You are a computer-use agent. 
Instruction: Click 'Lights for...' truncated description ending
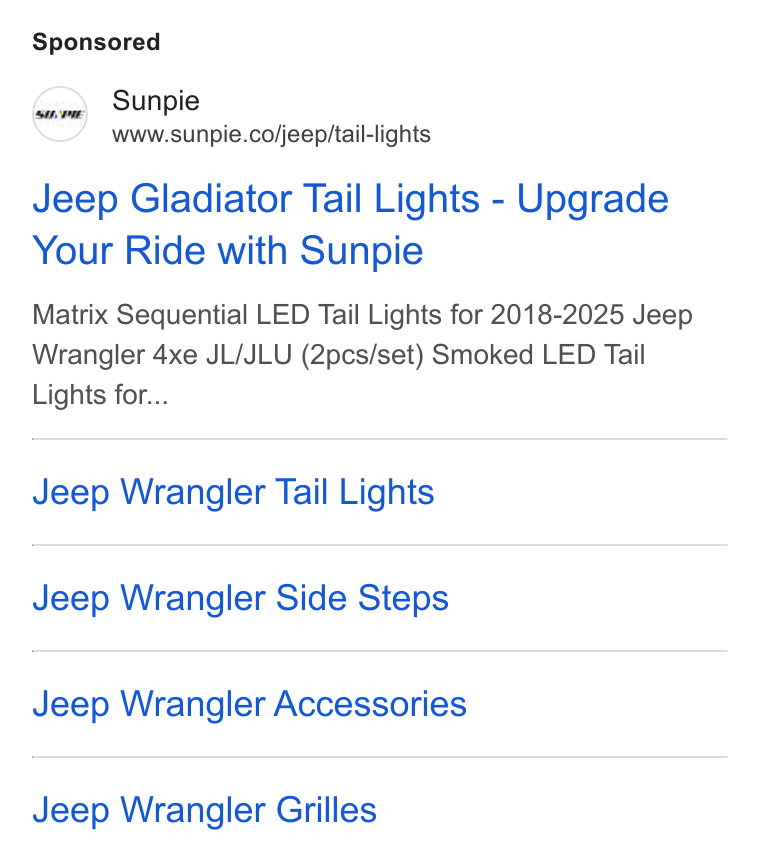[x=100, y=395]
